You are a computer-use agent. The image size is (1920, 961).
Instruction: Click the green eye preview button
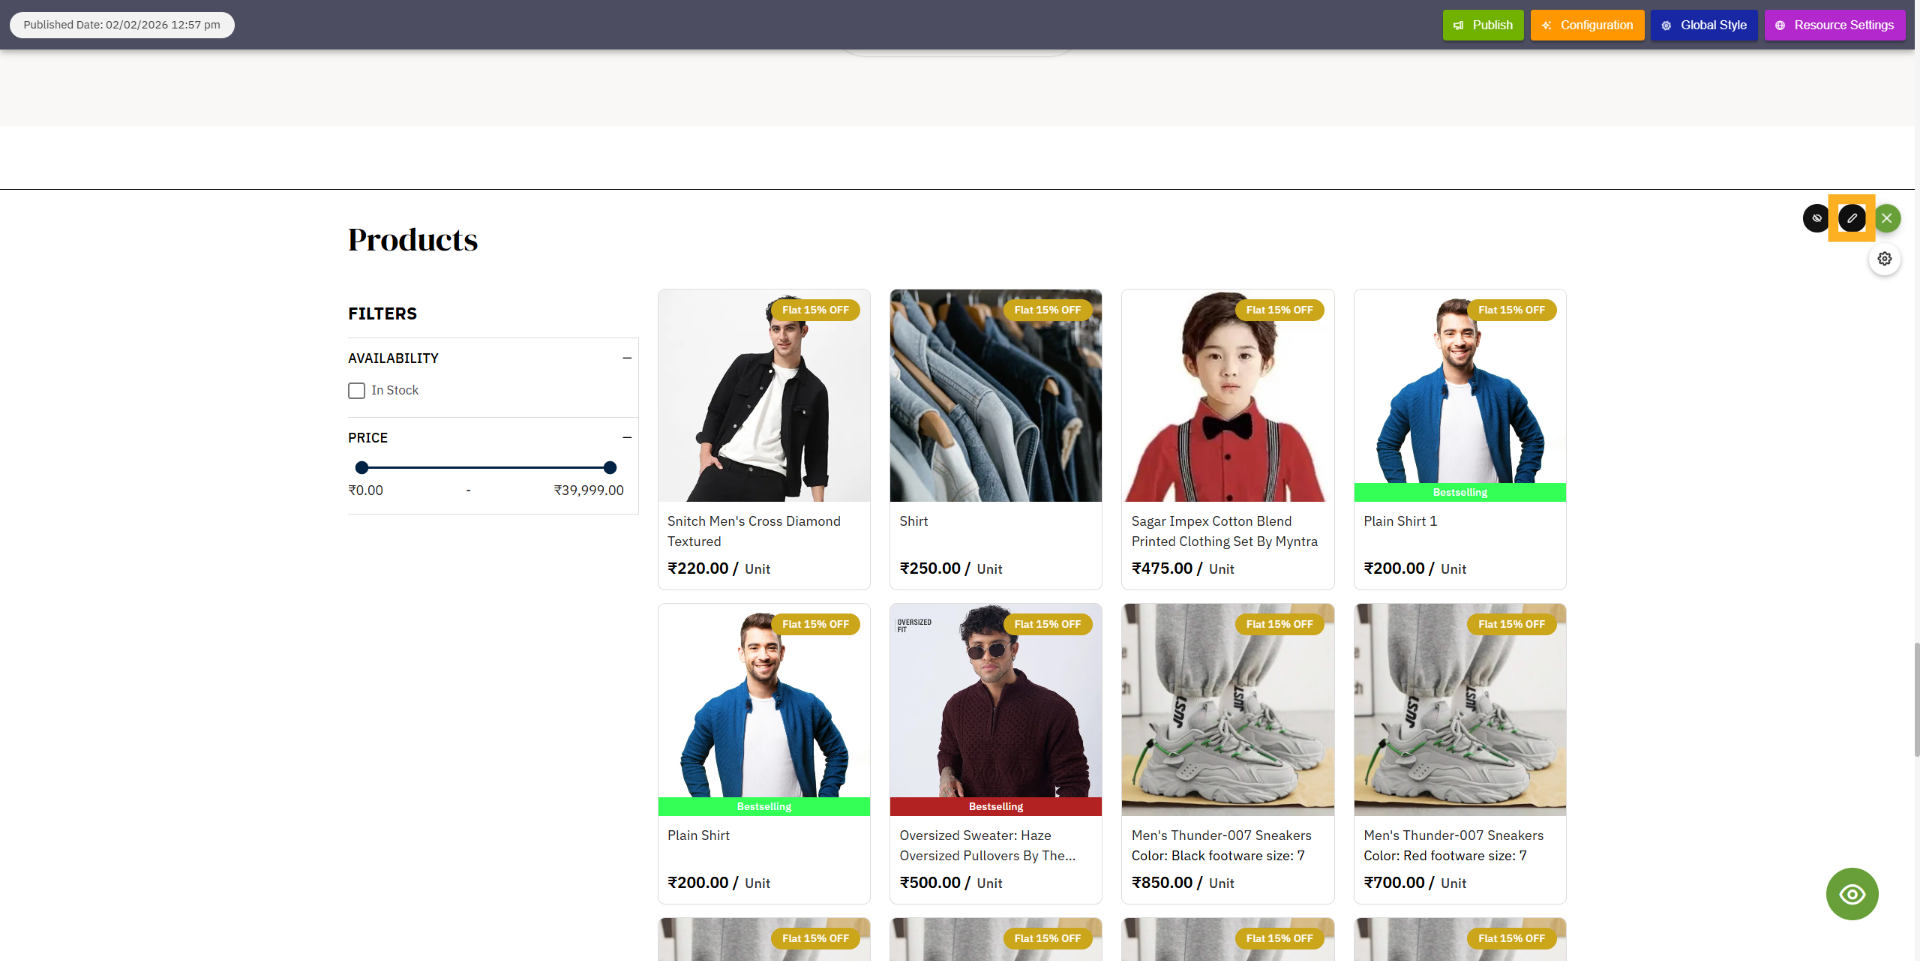1852,894
